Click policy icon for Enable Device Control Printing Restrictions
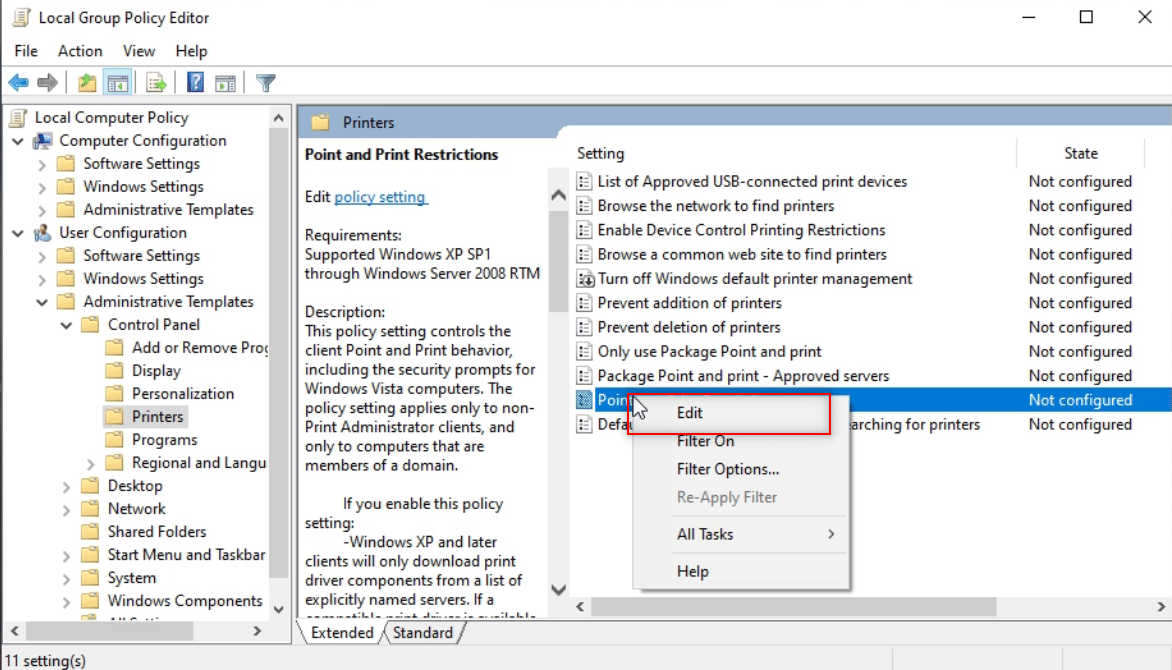 [585, 230]
